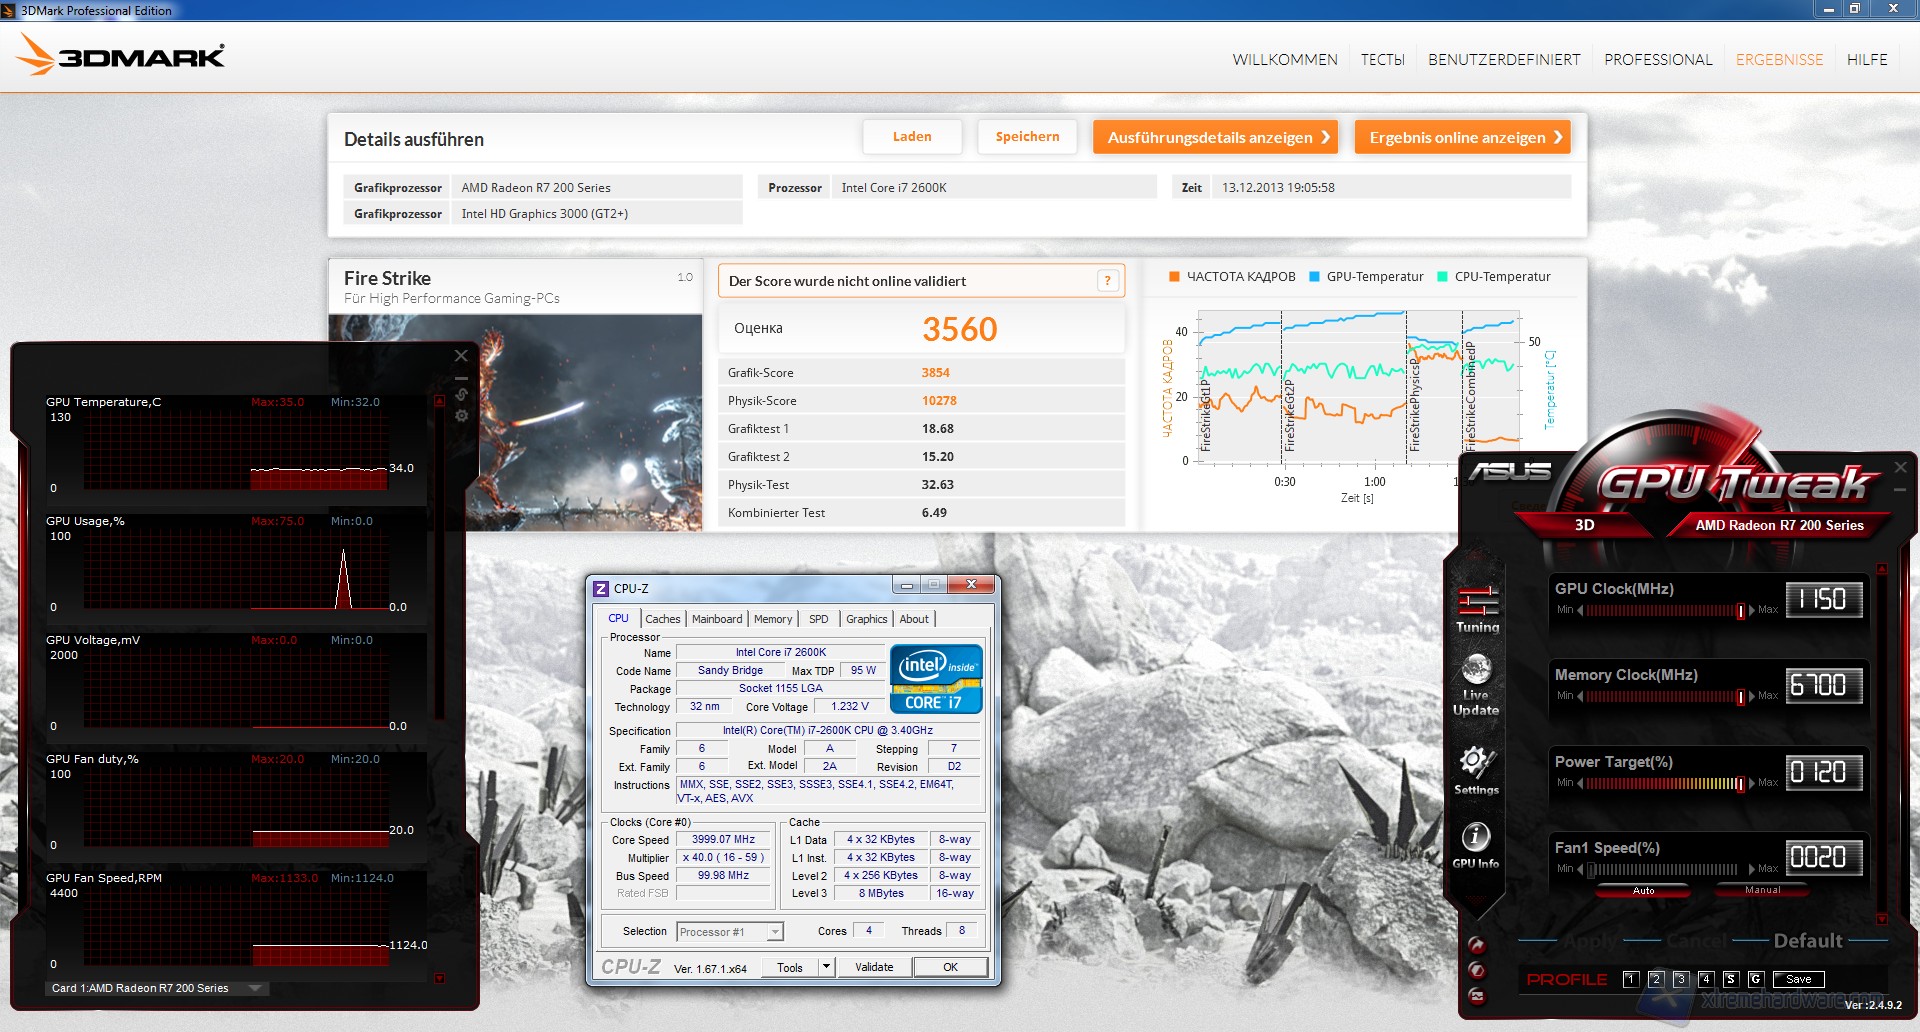Image resolution: width=1920 pixels, height=1032 pixels.
Task: Switch fan control to Manual mode
Action: click(1762, 889)
